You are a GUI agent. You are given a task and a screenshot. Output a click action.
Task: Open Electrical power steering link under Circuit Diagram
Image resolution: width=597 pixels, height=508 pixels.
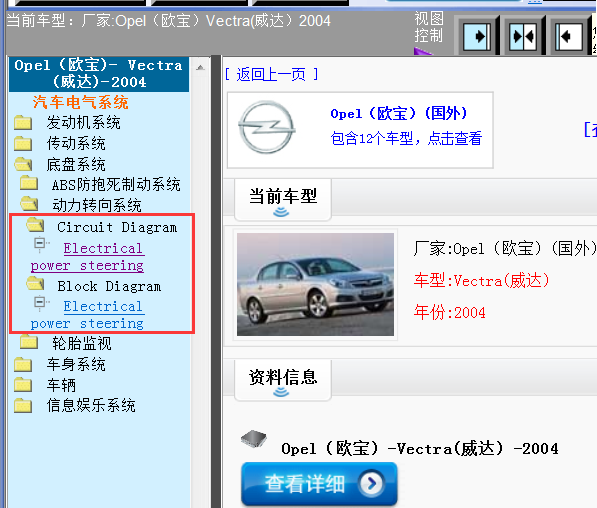coord(87,257)
